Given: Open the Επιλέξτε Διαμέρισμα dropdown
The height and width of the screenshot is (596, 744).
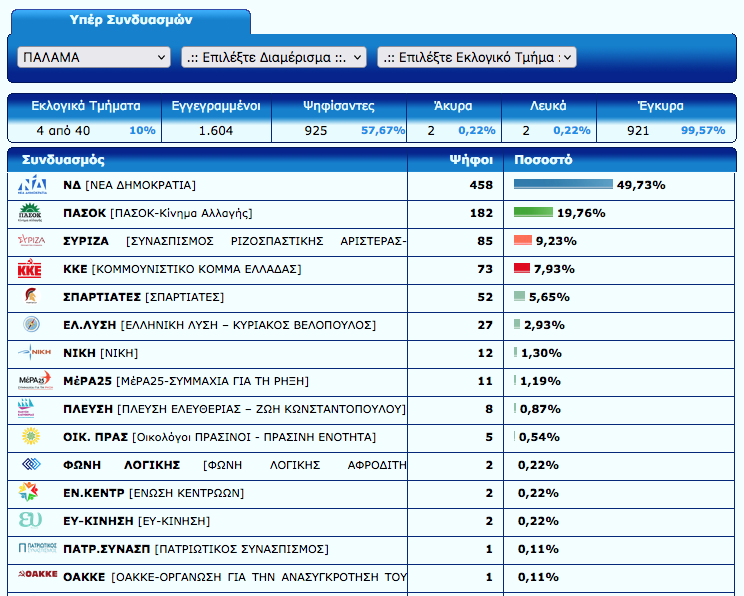Looking at the screenshot, I should (x=274, y=58).
